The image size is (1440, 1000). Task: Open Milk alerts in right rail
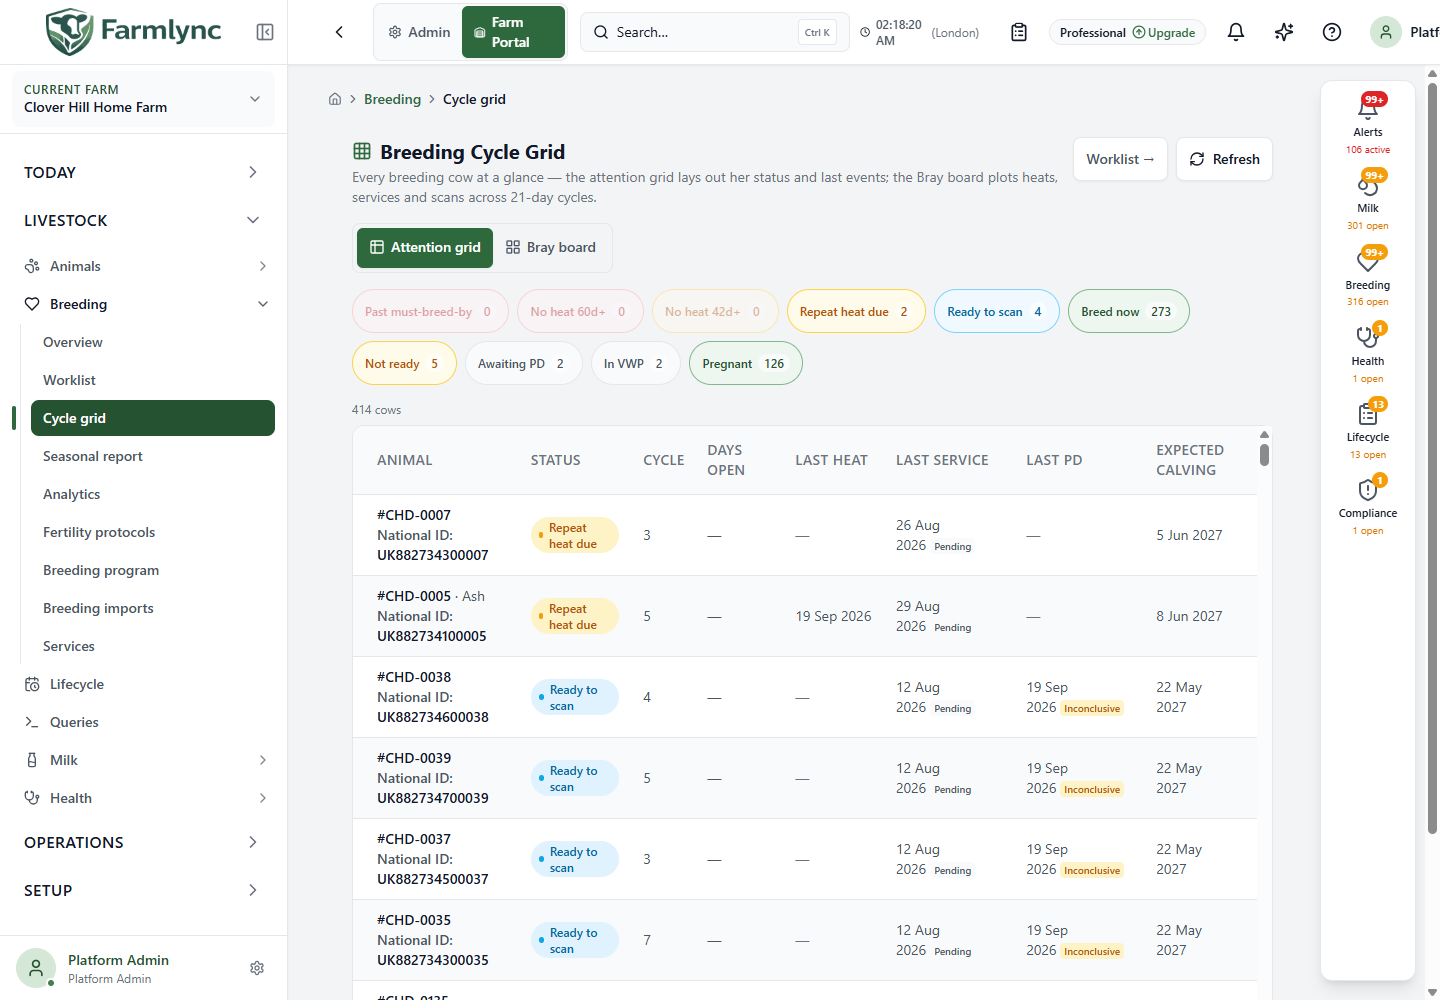[1368, 200]
